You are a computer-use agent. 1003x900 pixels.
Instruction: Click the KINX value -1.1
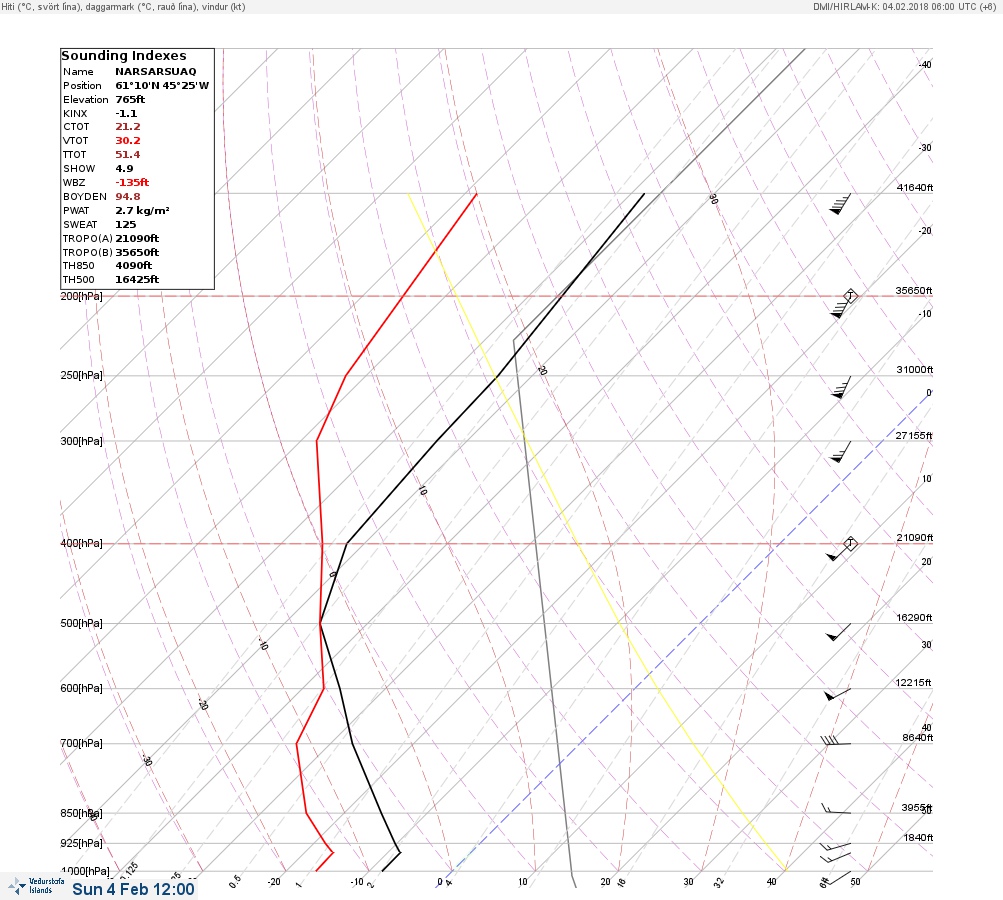[x=126, y=114]
